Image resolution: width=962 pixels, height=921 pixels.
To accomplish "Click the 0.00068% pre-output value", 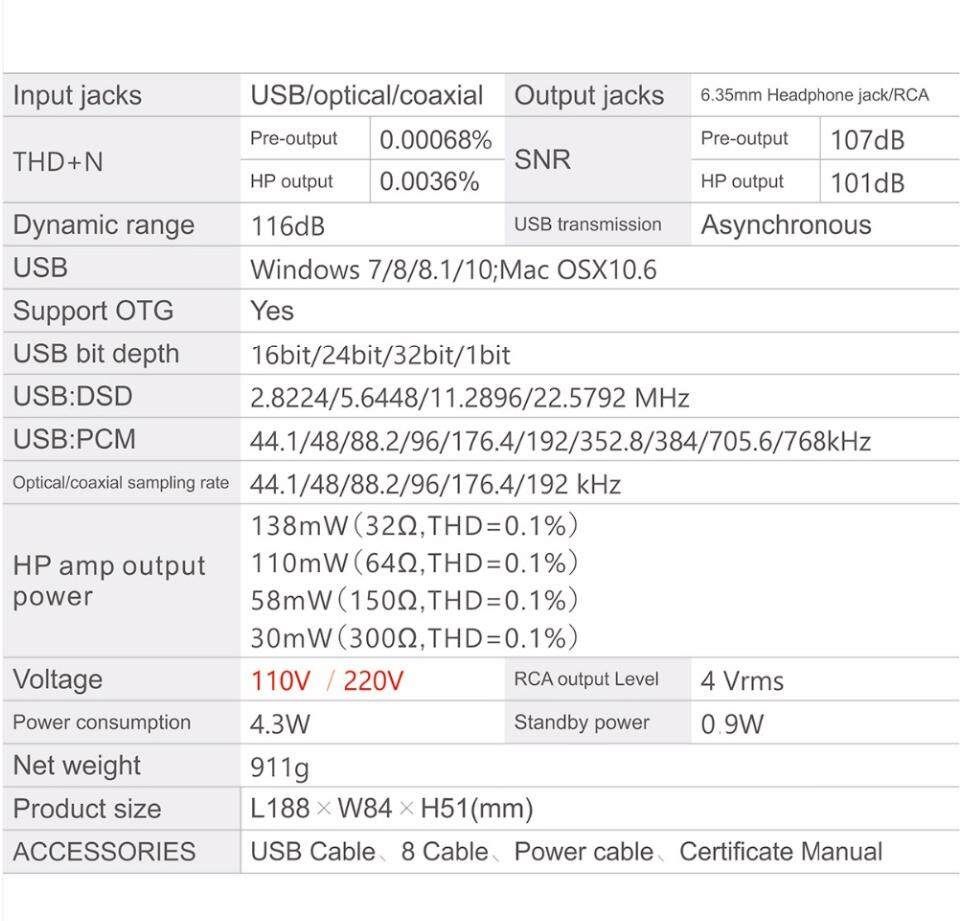I will pyautogui.click(x=436, y=141).
